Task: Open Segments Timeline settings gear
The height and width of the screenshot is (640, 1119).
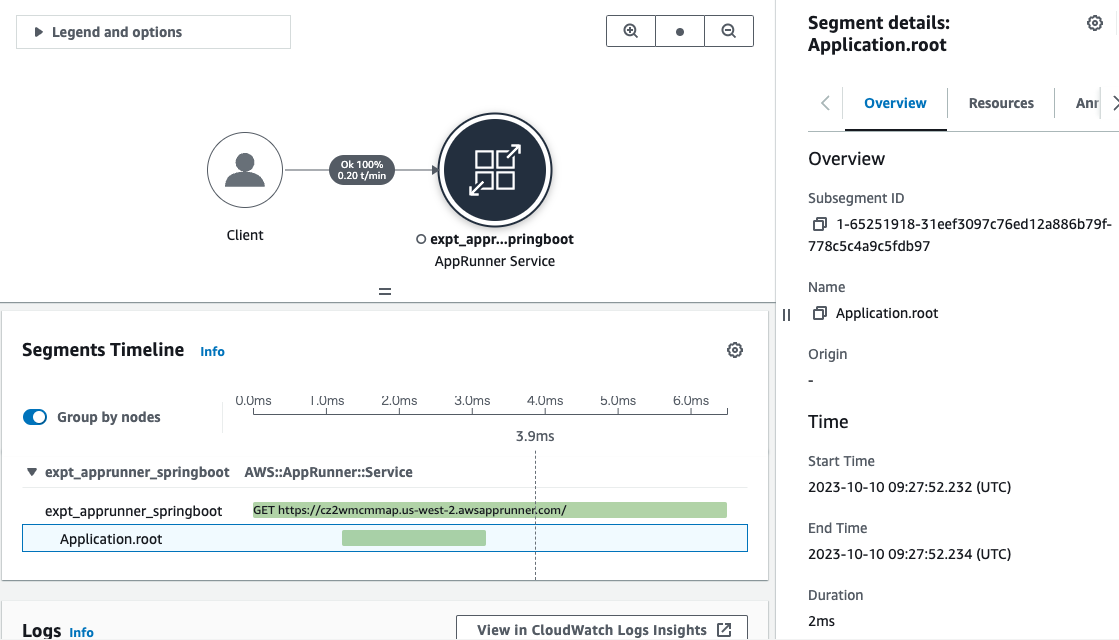Action: (734, 350)
